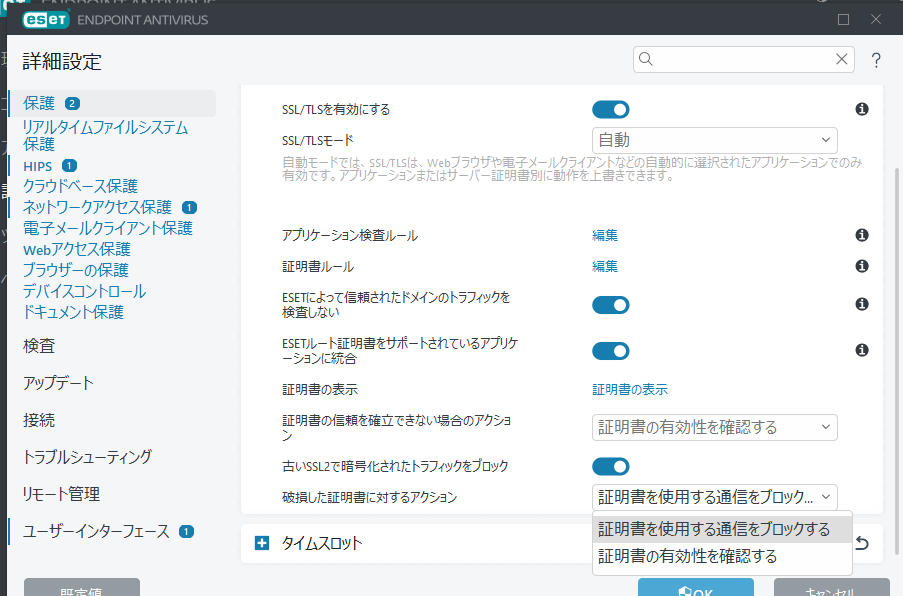
Task: Open the アップデート section in sidebar
Action: [x=58, y=383]
